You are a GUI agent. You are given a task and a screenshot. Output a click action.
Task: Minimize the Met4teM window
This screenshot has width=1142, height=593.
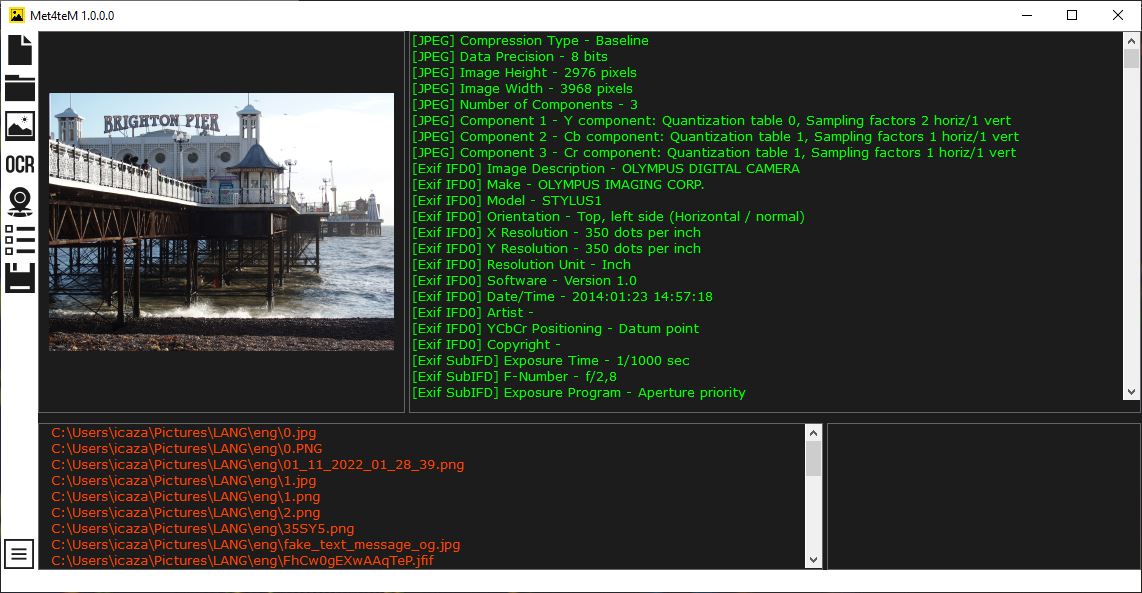tap(1027, 15)
